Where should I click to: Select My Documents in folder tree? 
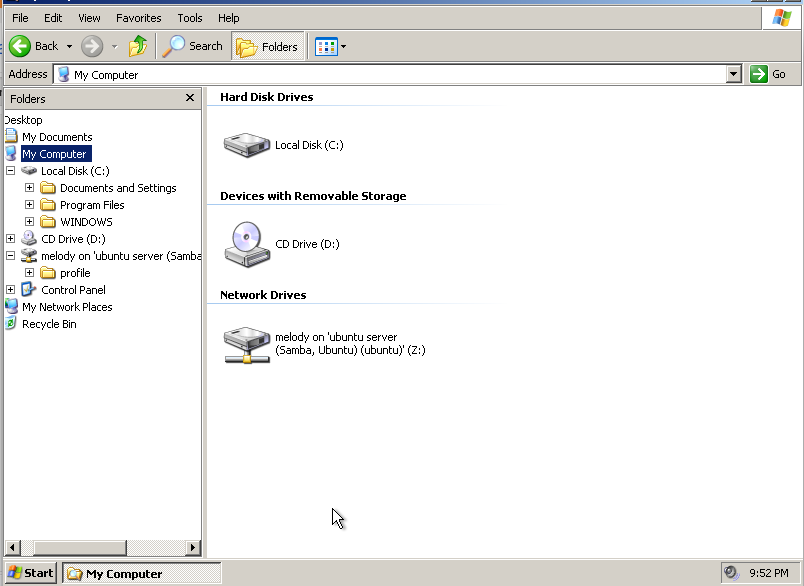click(57, 137)
